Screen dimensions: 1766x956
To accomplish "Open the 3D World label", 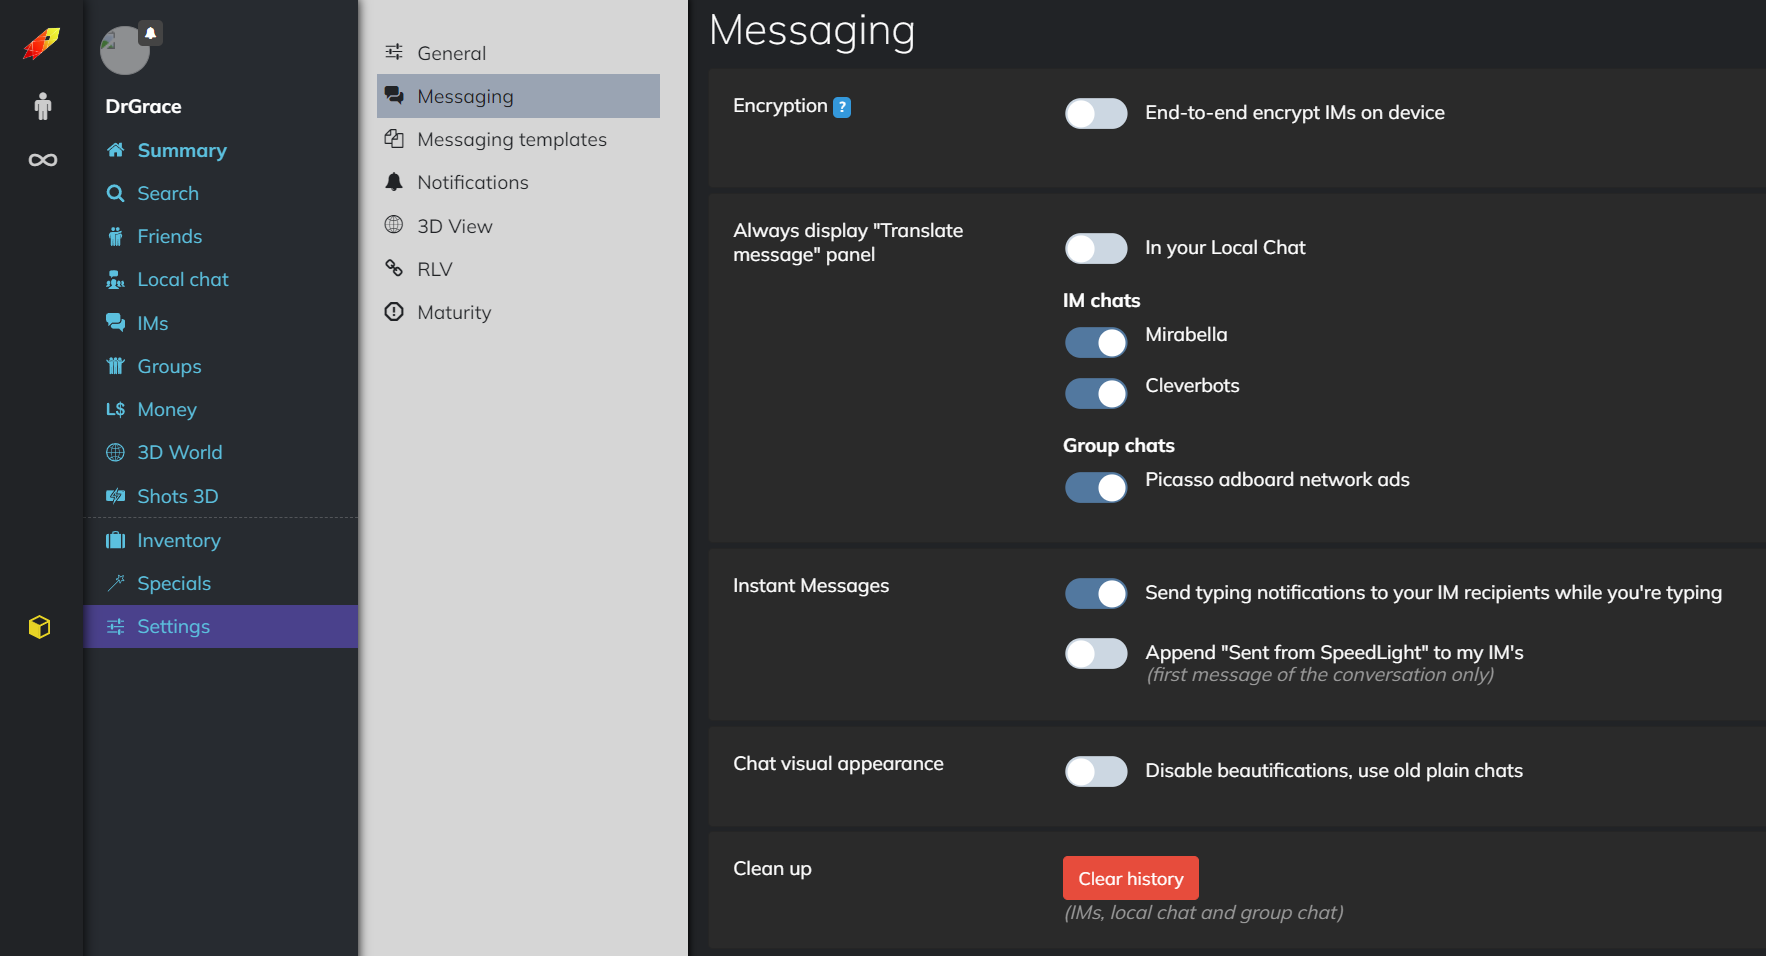I will coord(180,452).
